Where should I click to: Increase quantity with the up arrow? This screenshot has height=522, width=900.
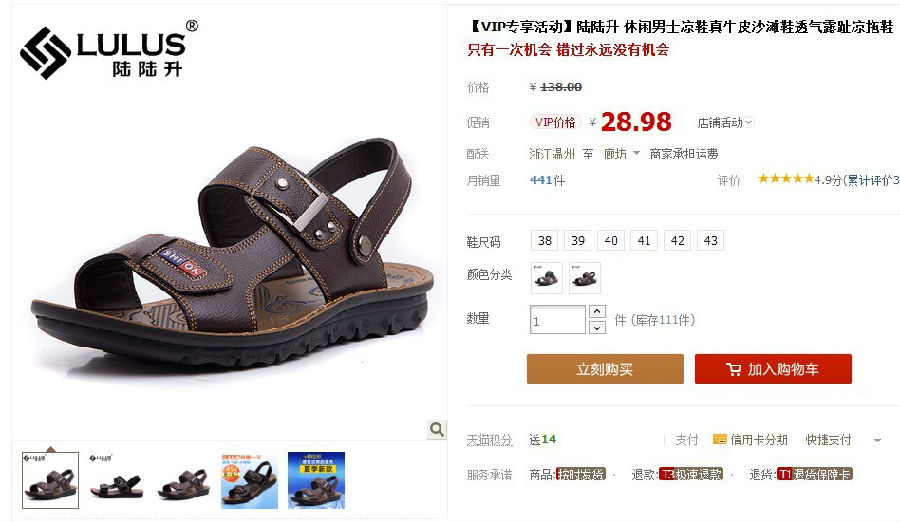pyautogui.click(x=597, y=311)
